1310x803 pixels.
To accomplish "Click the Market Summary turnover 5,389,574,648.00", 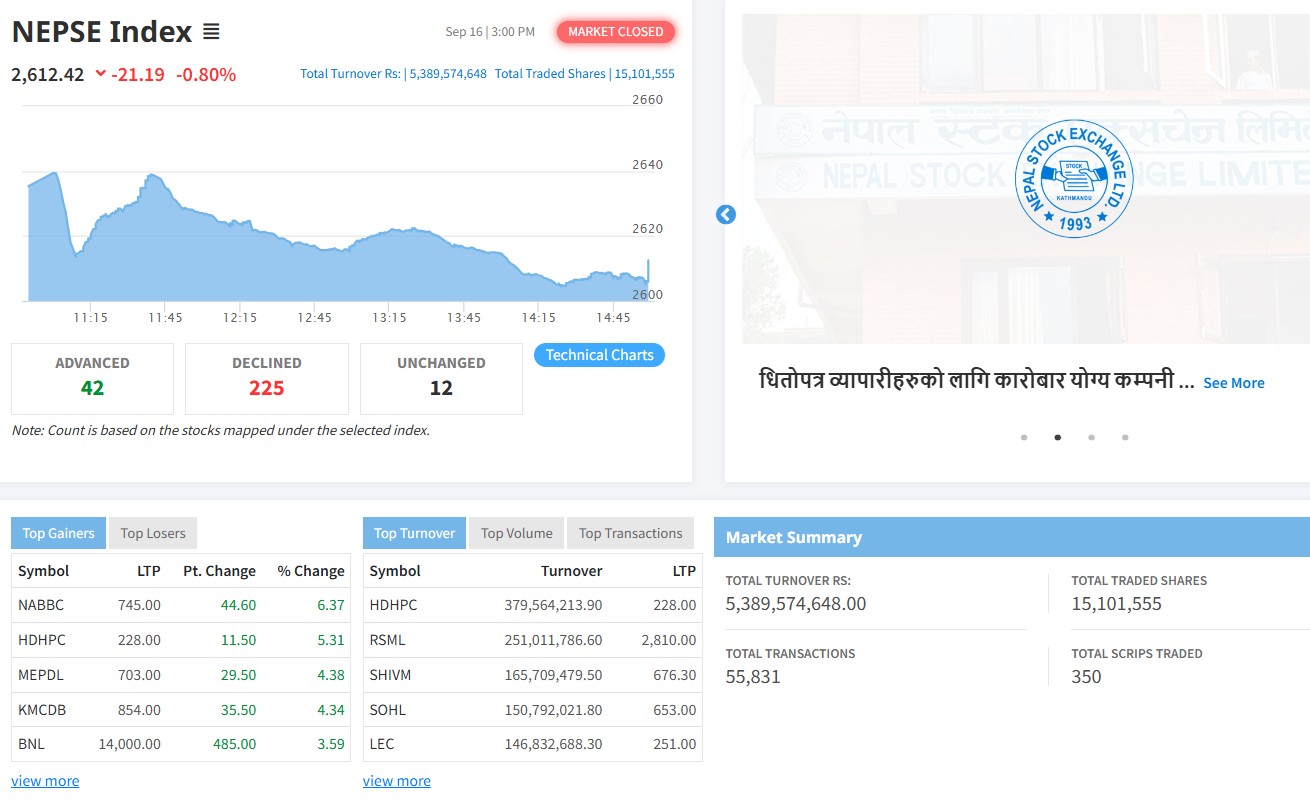I will [x=796, y=604].
